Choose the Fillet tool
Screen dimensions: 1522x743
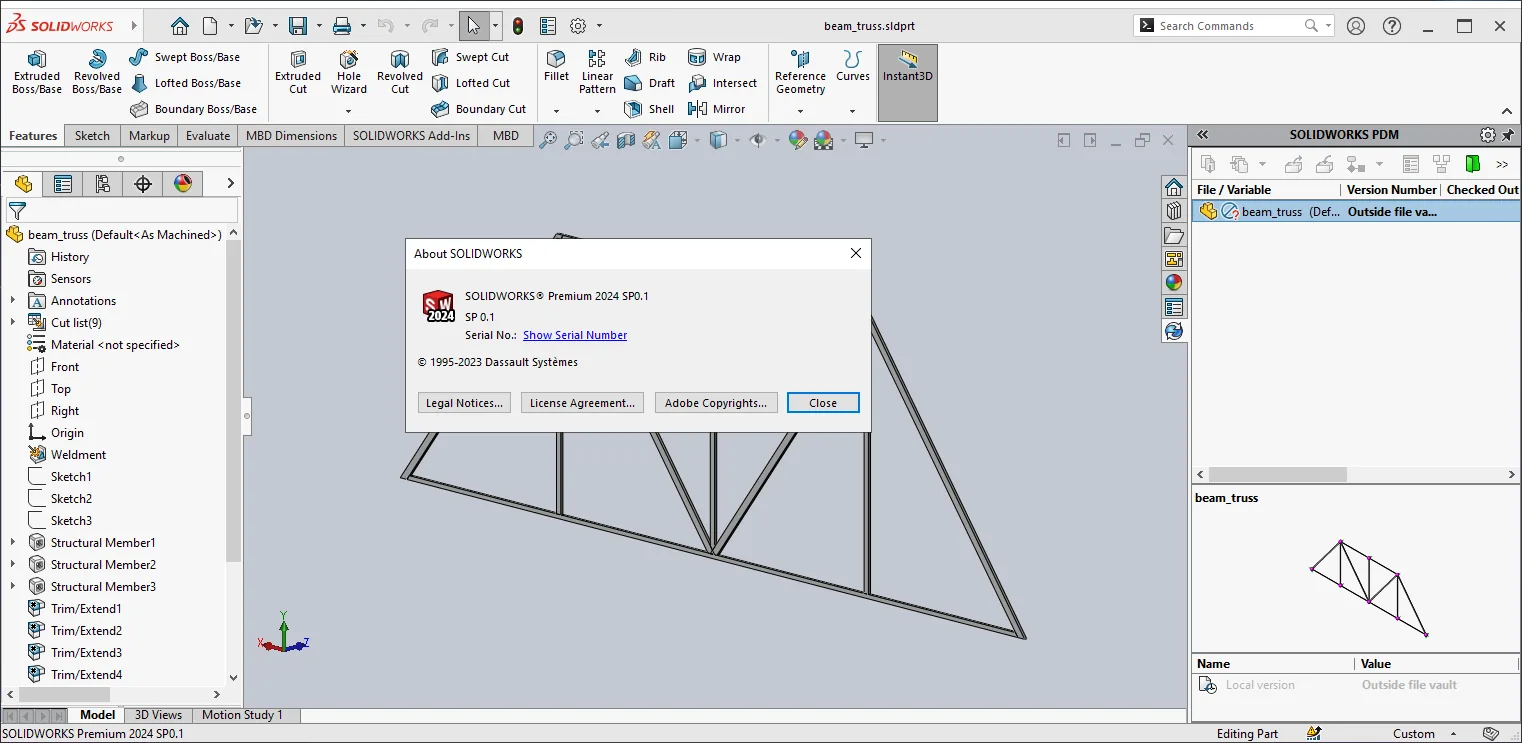pyautogui.click(x=556, y=66)
